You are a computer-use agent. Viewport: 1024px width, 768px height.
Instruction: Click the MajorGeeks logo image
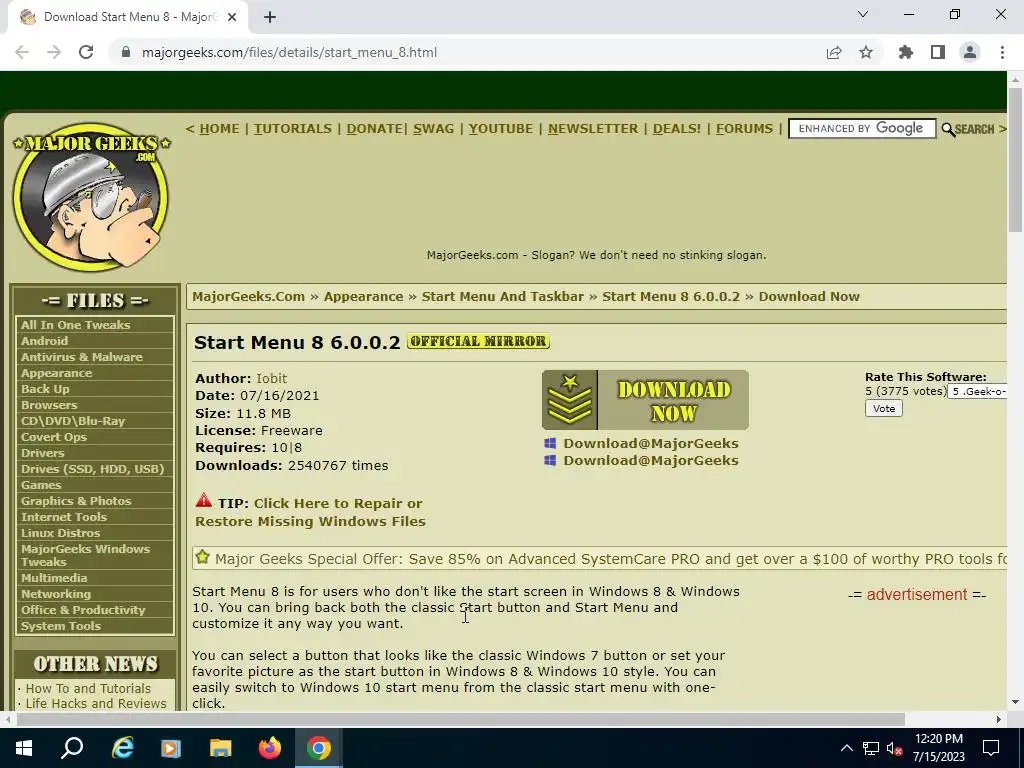pyautogui.click(x=91, y=197)
